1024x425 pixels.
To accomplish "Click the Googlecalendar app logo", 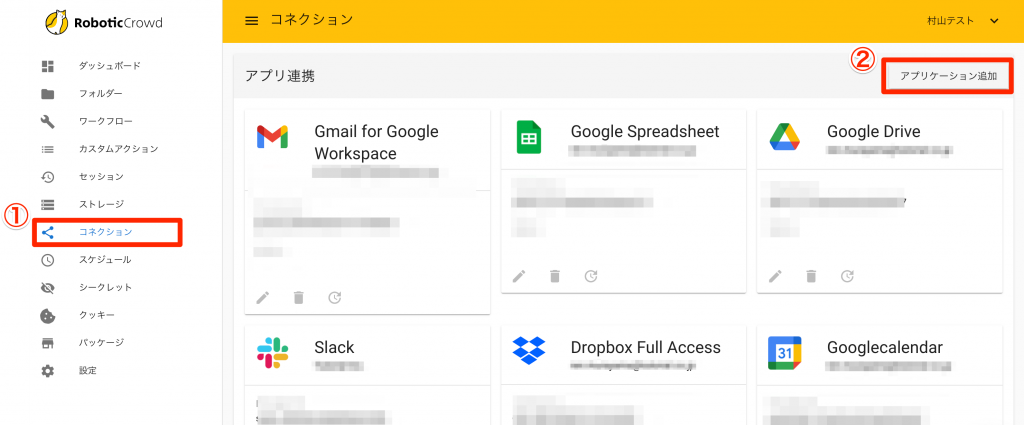I will (x=784, y=353).
